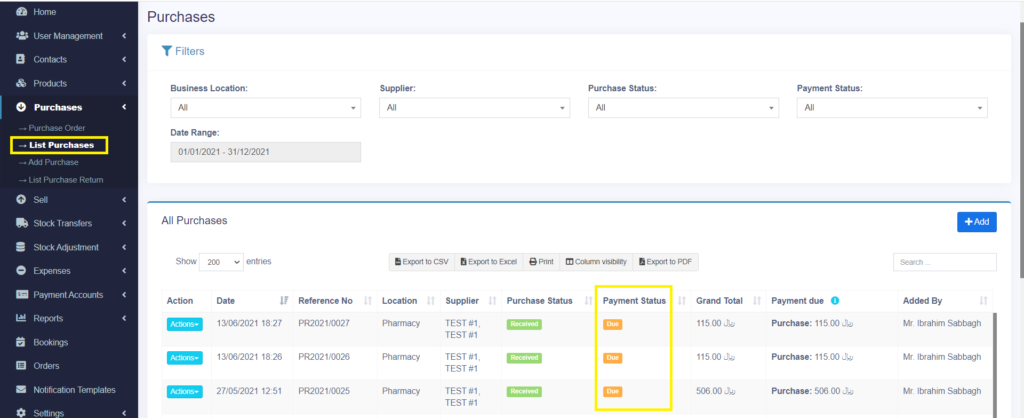Click the blue Add button
Viewport: 1024px width, 418px height.
click(976, 222)
